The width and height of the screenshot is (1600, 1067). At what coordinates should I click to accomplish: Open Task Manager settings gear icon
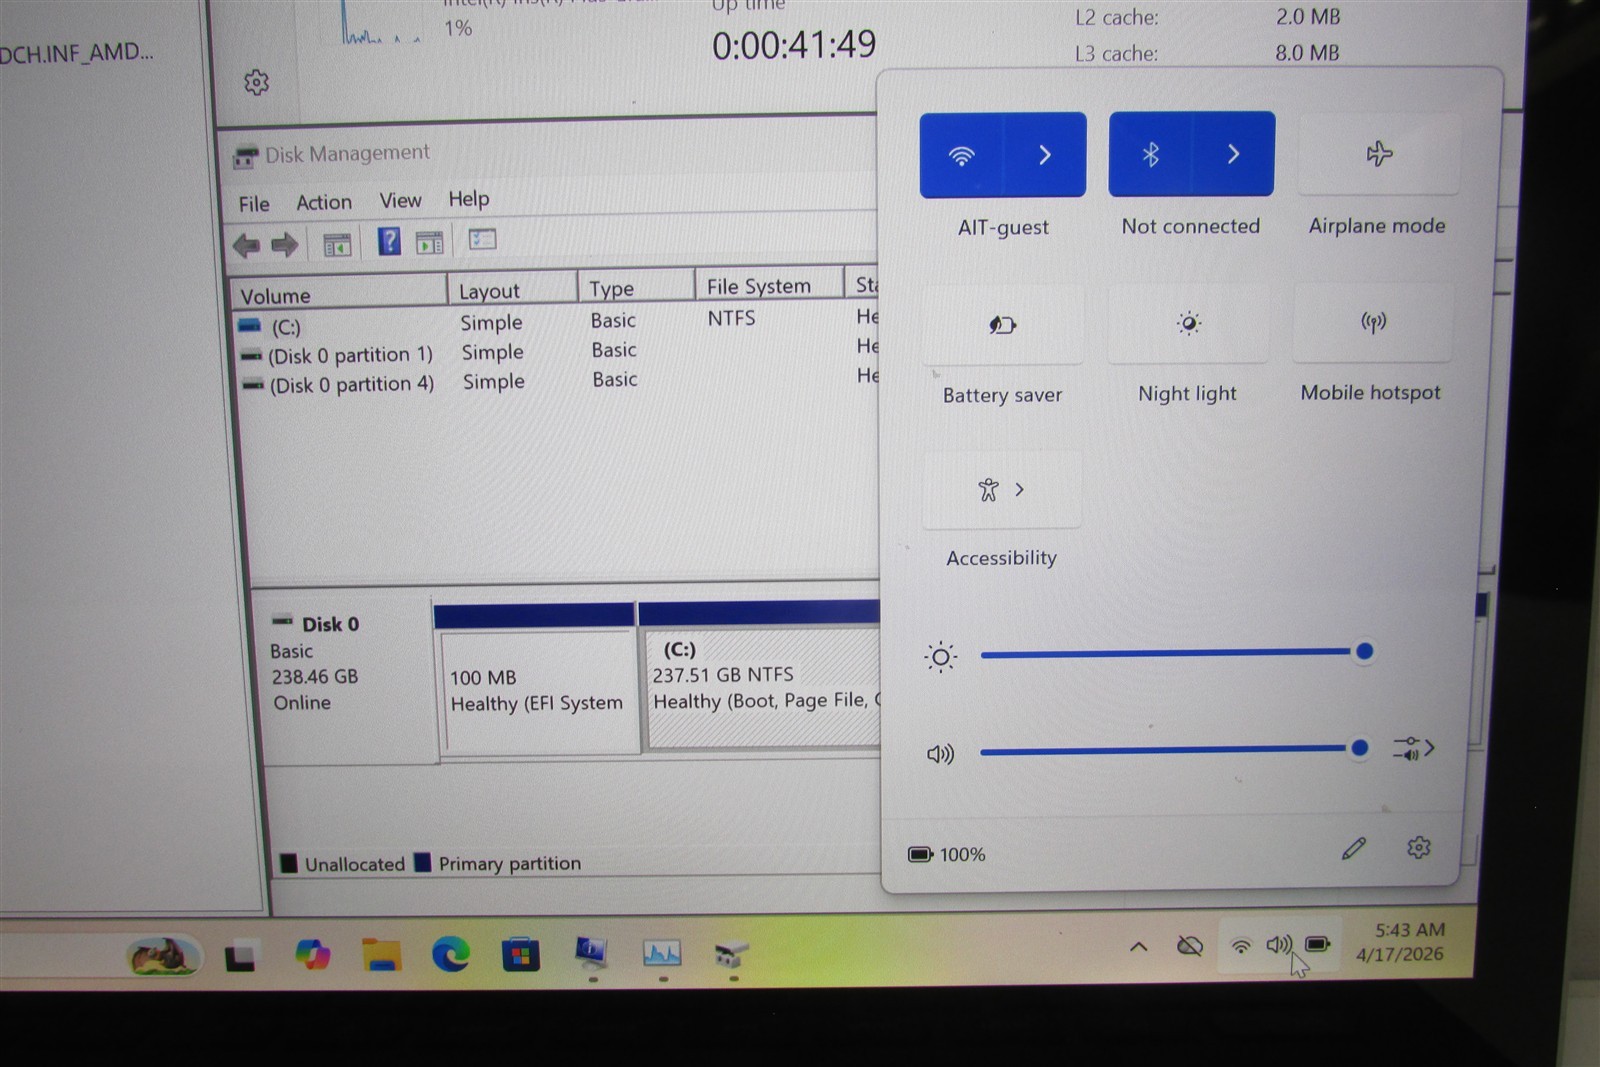[x=256, y=82]
